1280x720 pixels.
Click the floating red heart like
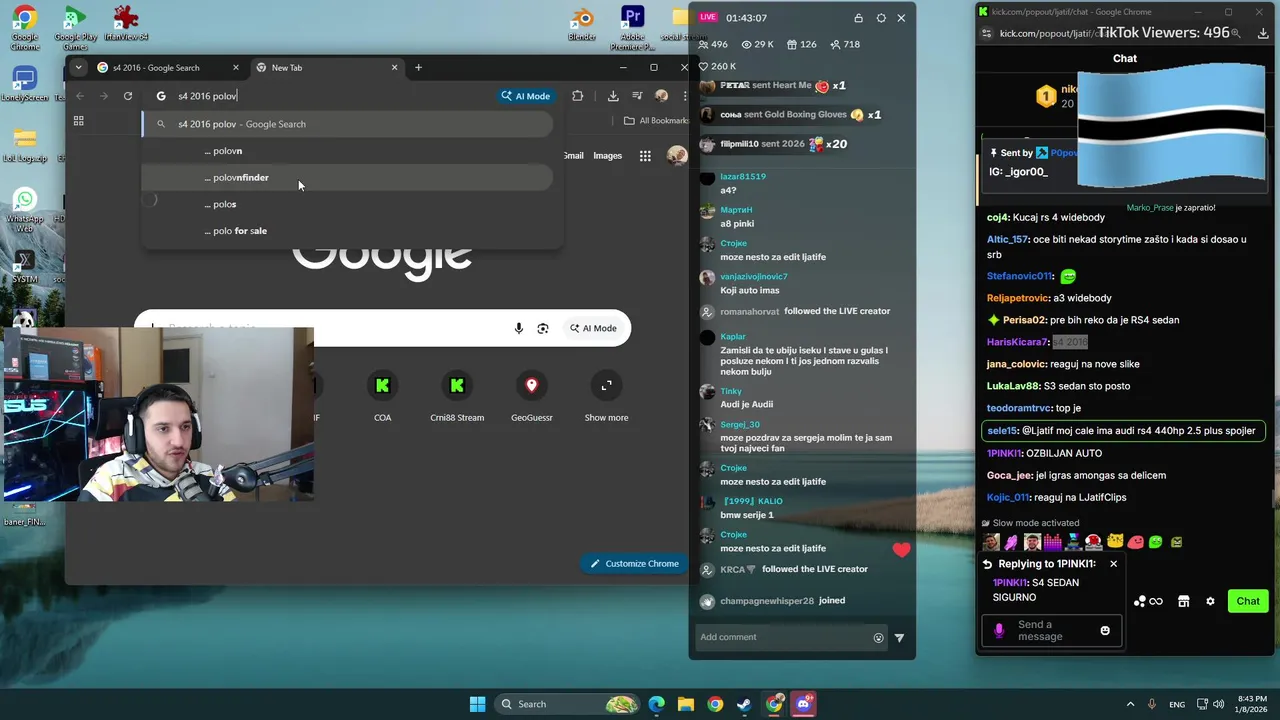[902, 550]
